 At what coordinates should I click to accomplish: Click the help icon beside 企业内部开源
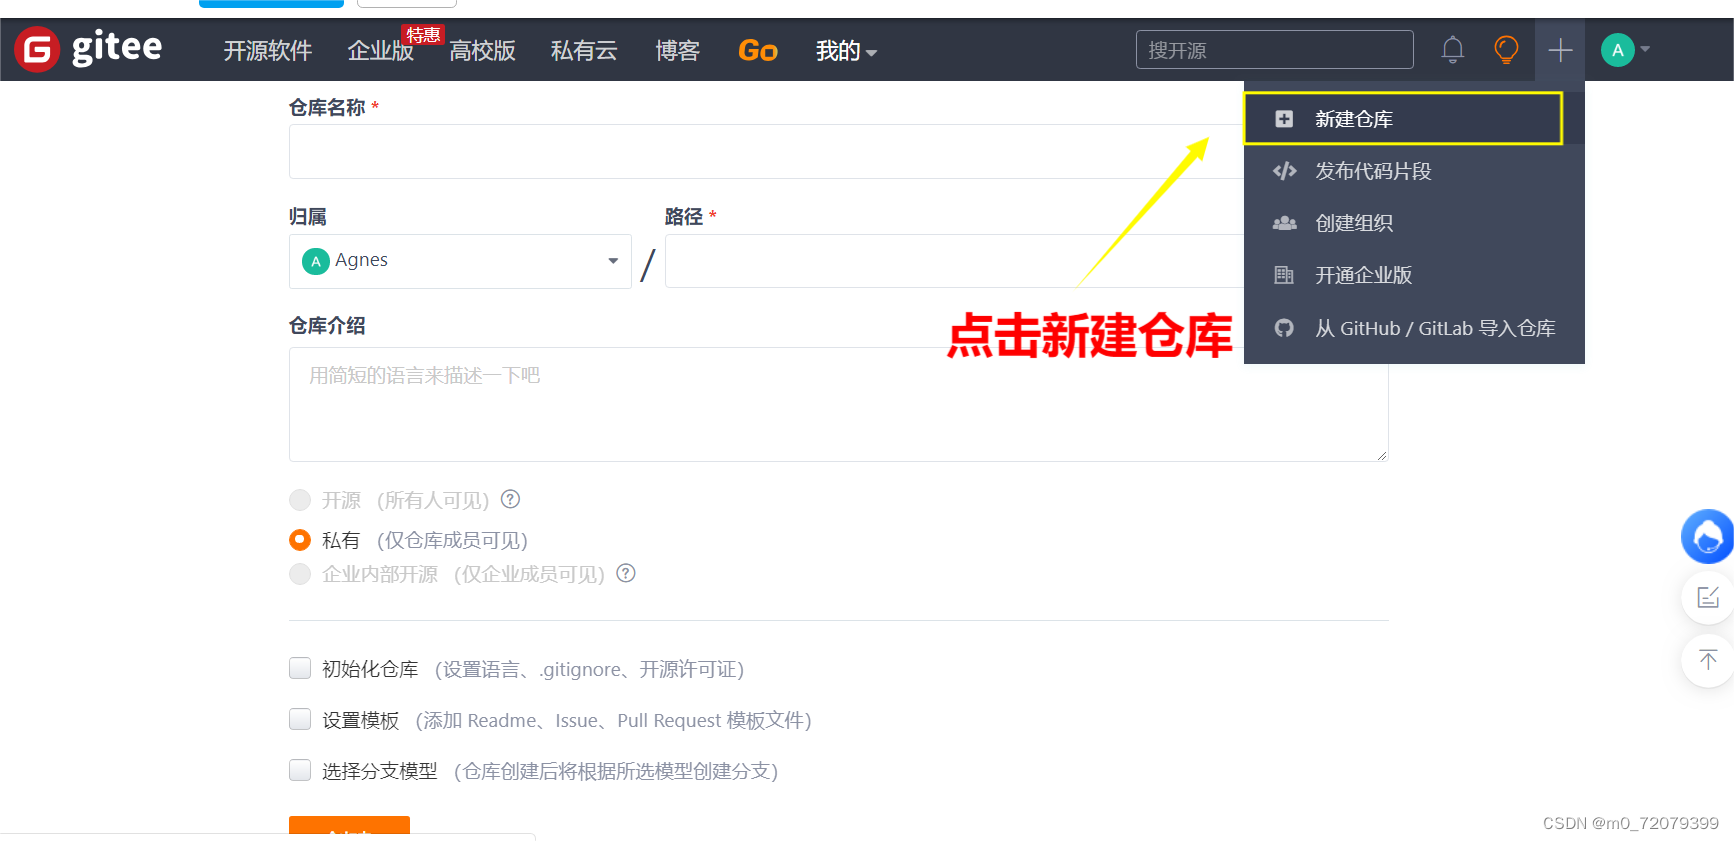[626, 573]
